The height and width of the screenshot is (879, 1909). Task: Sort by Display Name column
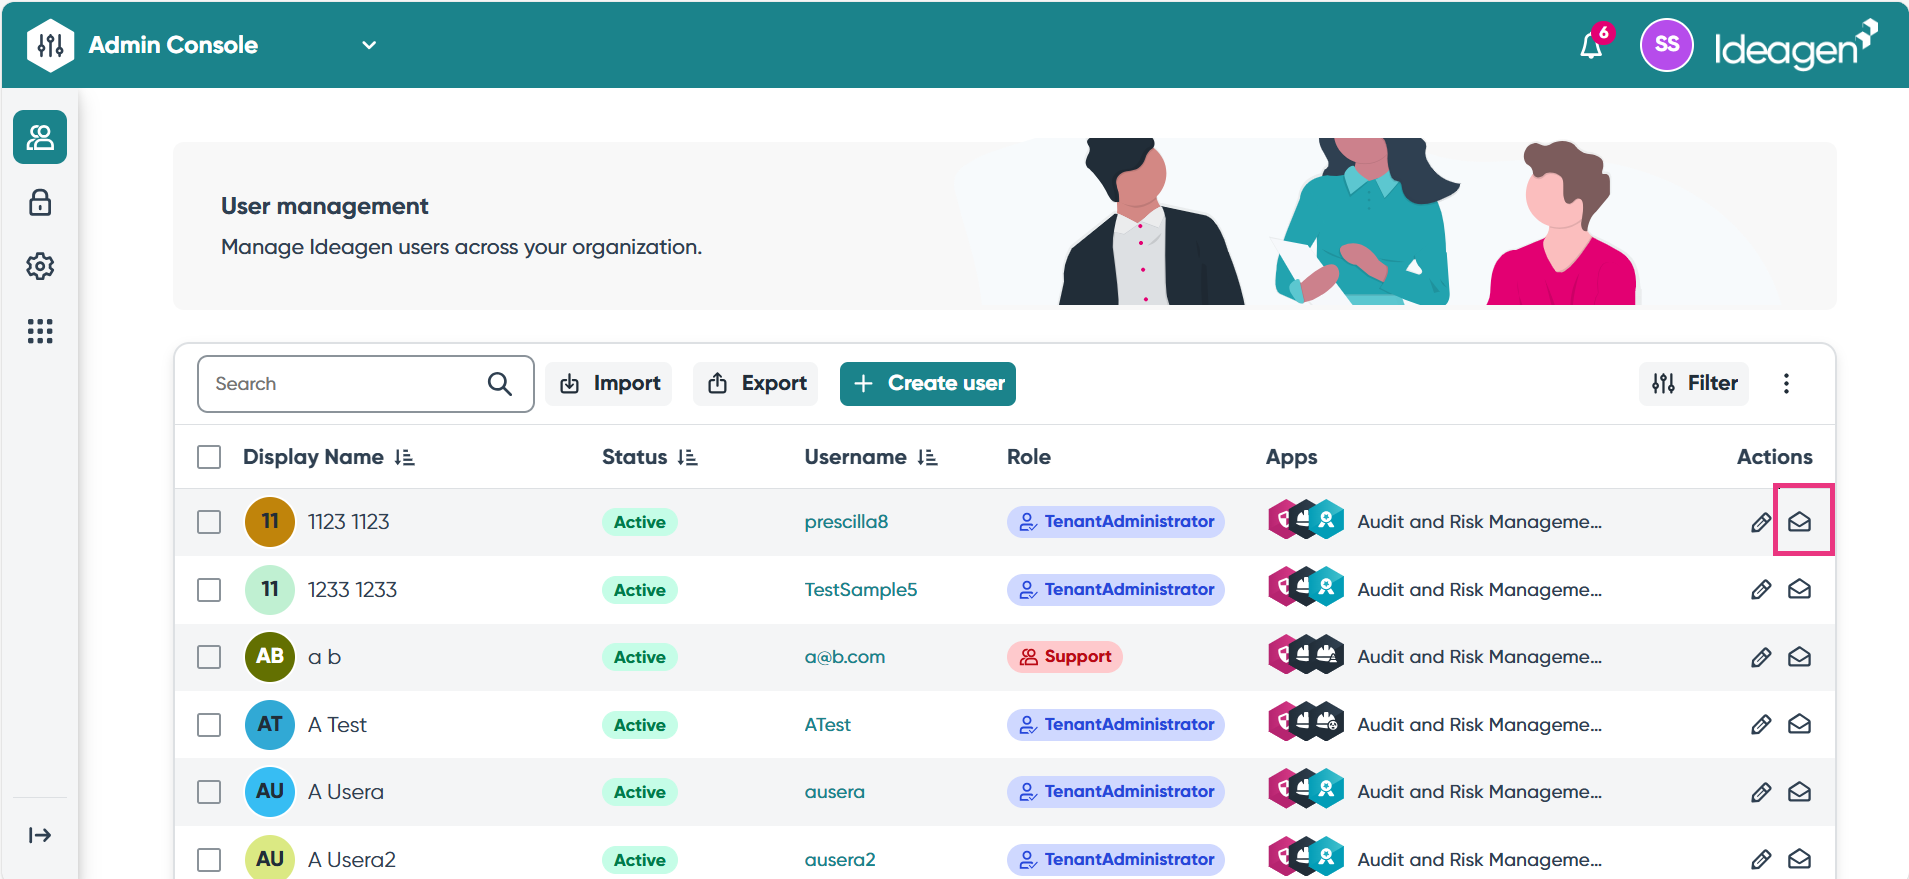tap(404, 457)
